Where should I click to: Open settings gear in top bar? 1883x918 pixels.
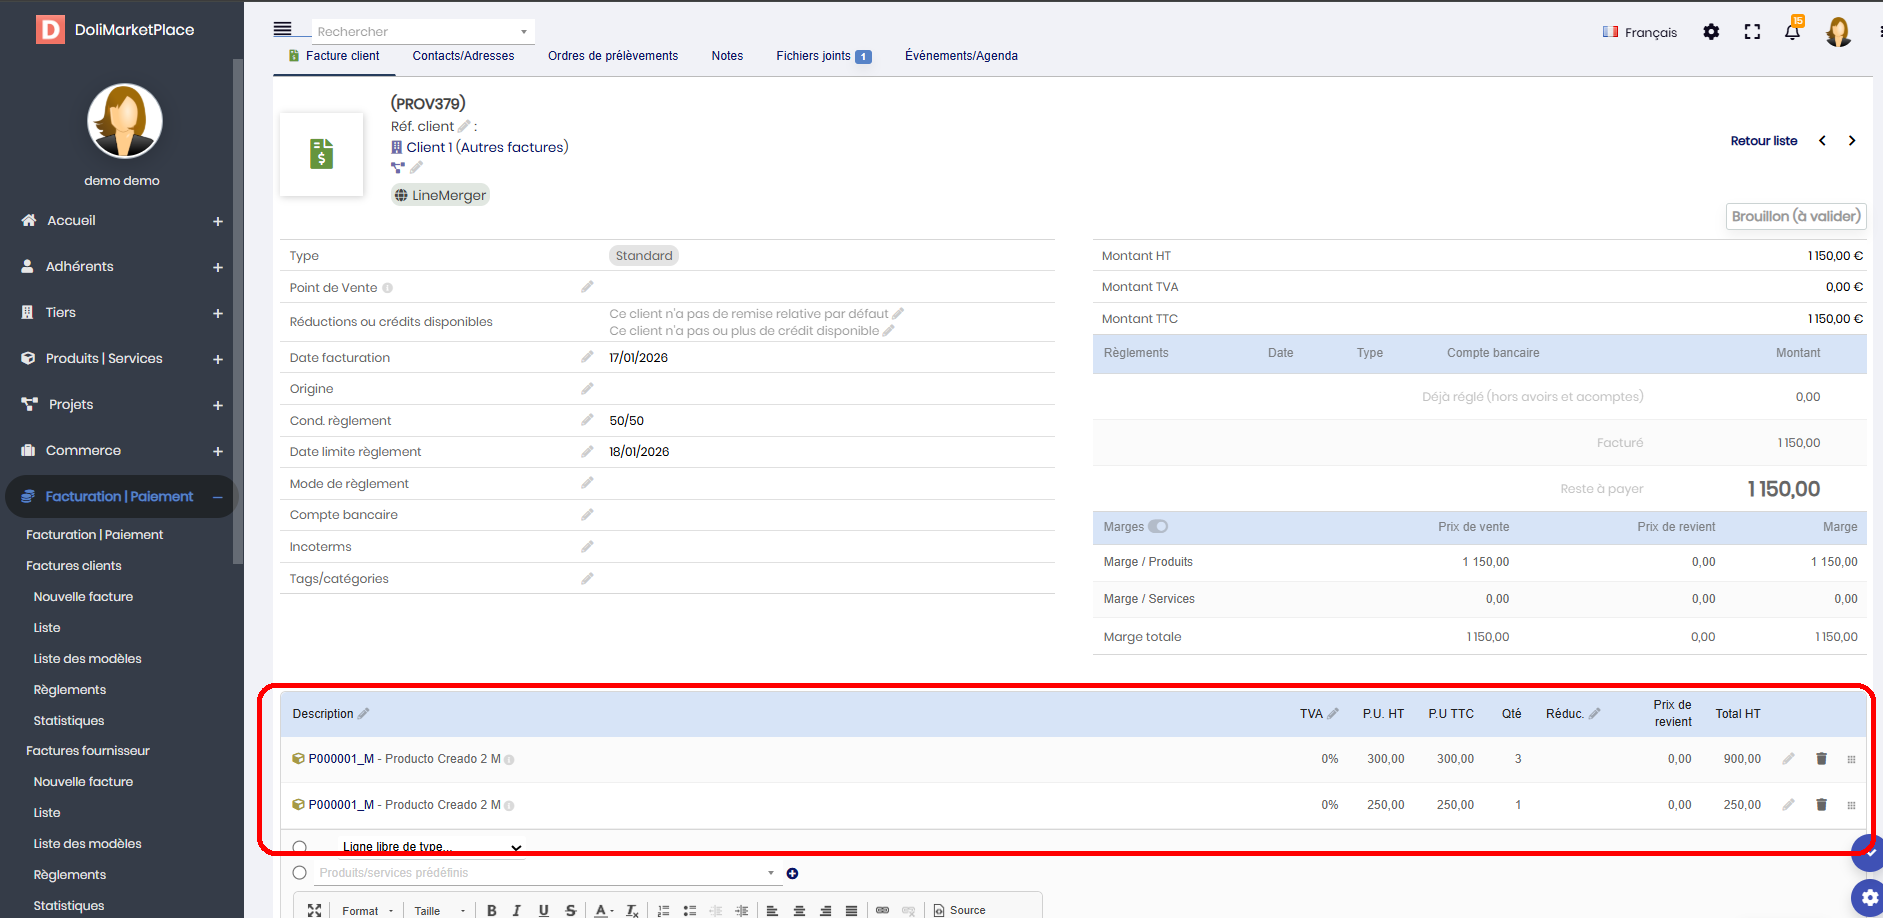(1711, 32)
